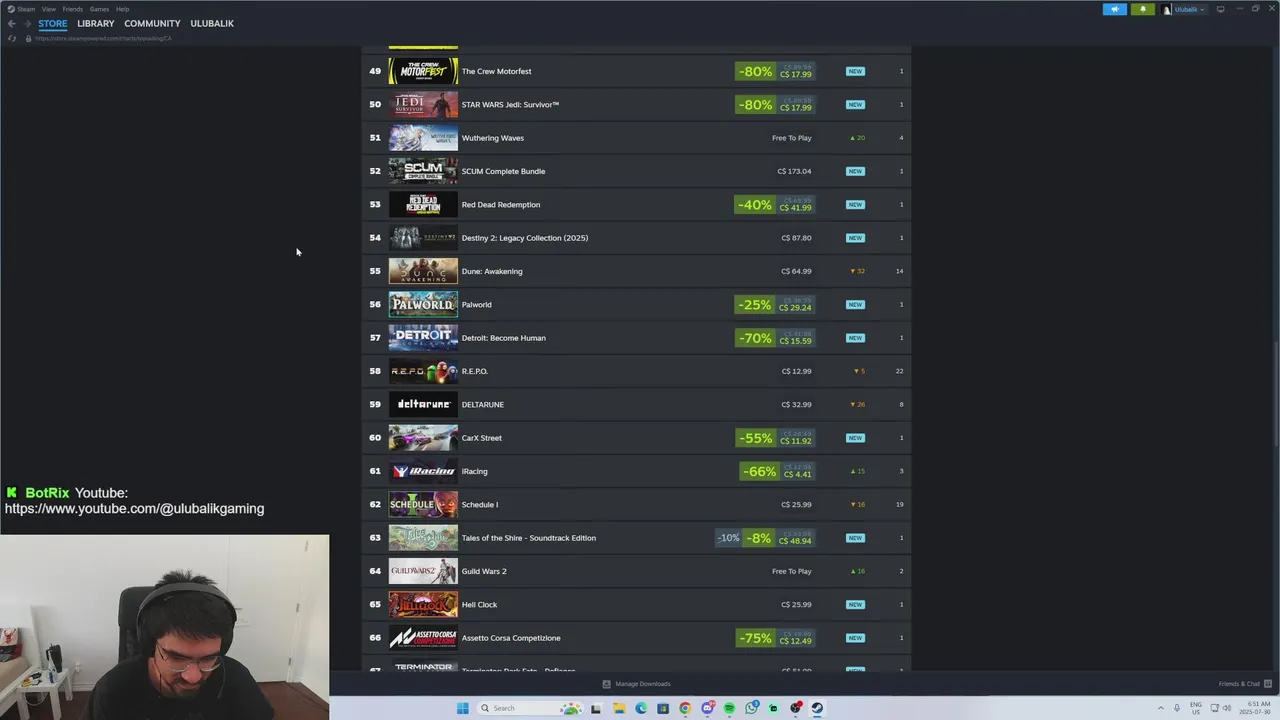
Task: Go forward using the forward arrow
Action: tap(27, 23)
